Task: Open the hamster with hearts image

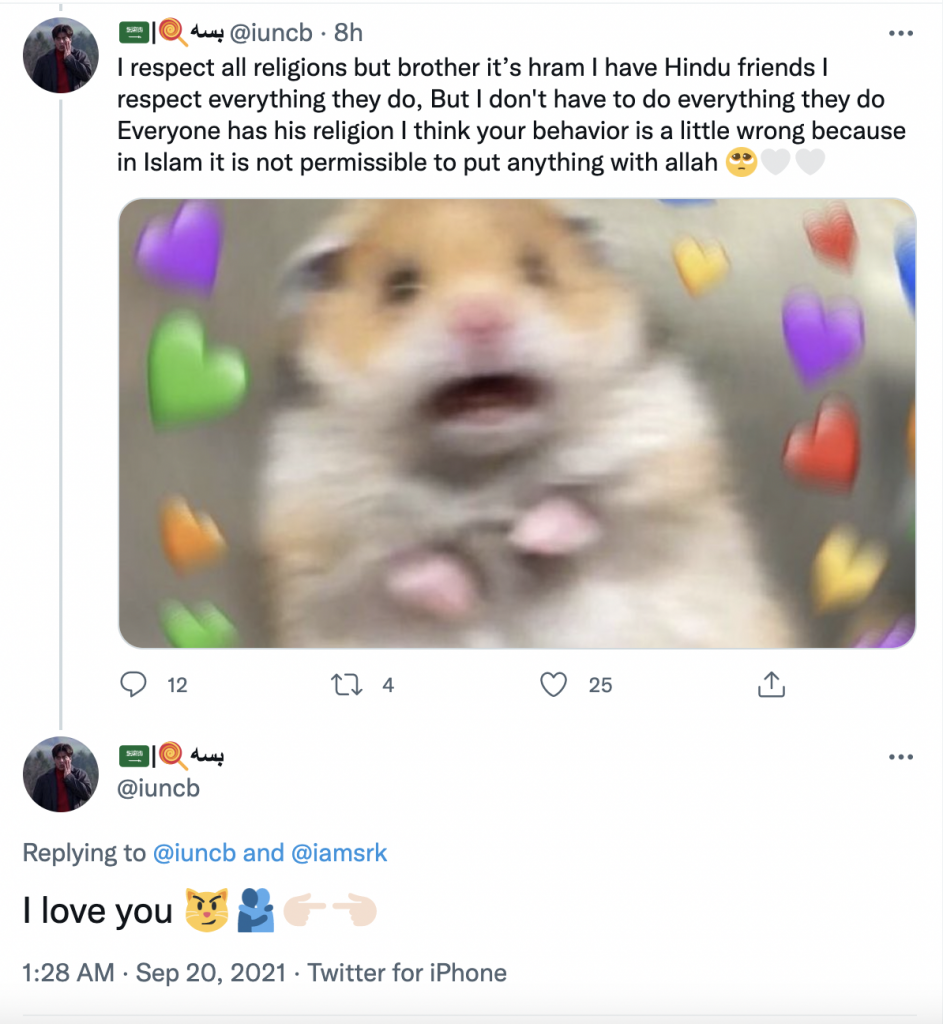Action: [x=517, y=423]
